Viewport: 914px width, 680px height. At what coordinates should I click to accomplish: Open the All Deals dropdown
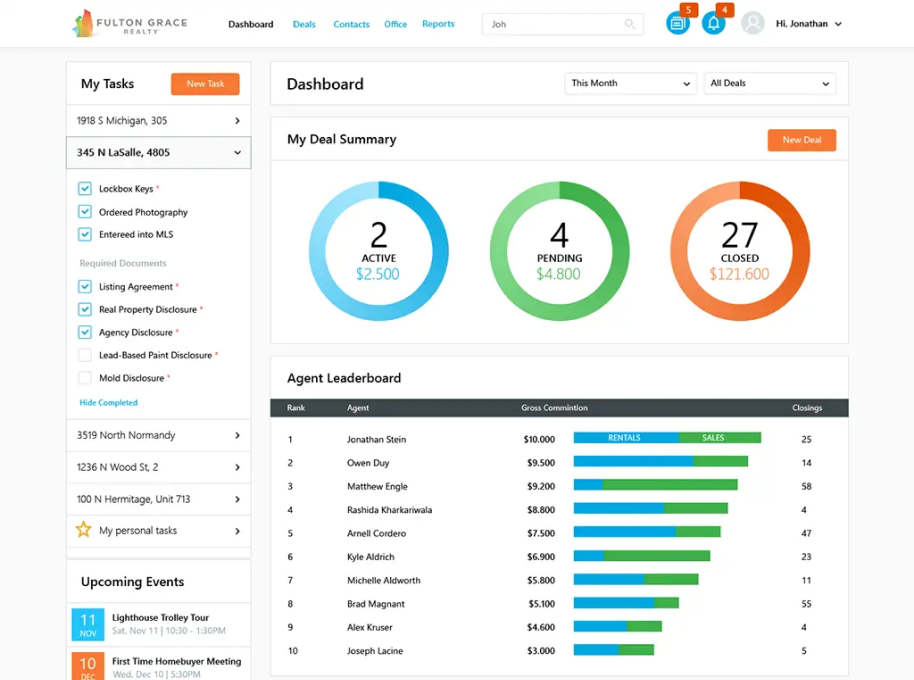769,83
